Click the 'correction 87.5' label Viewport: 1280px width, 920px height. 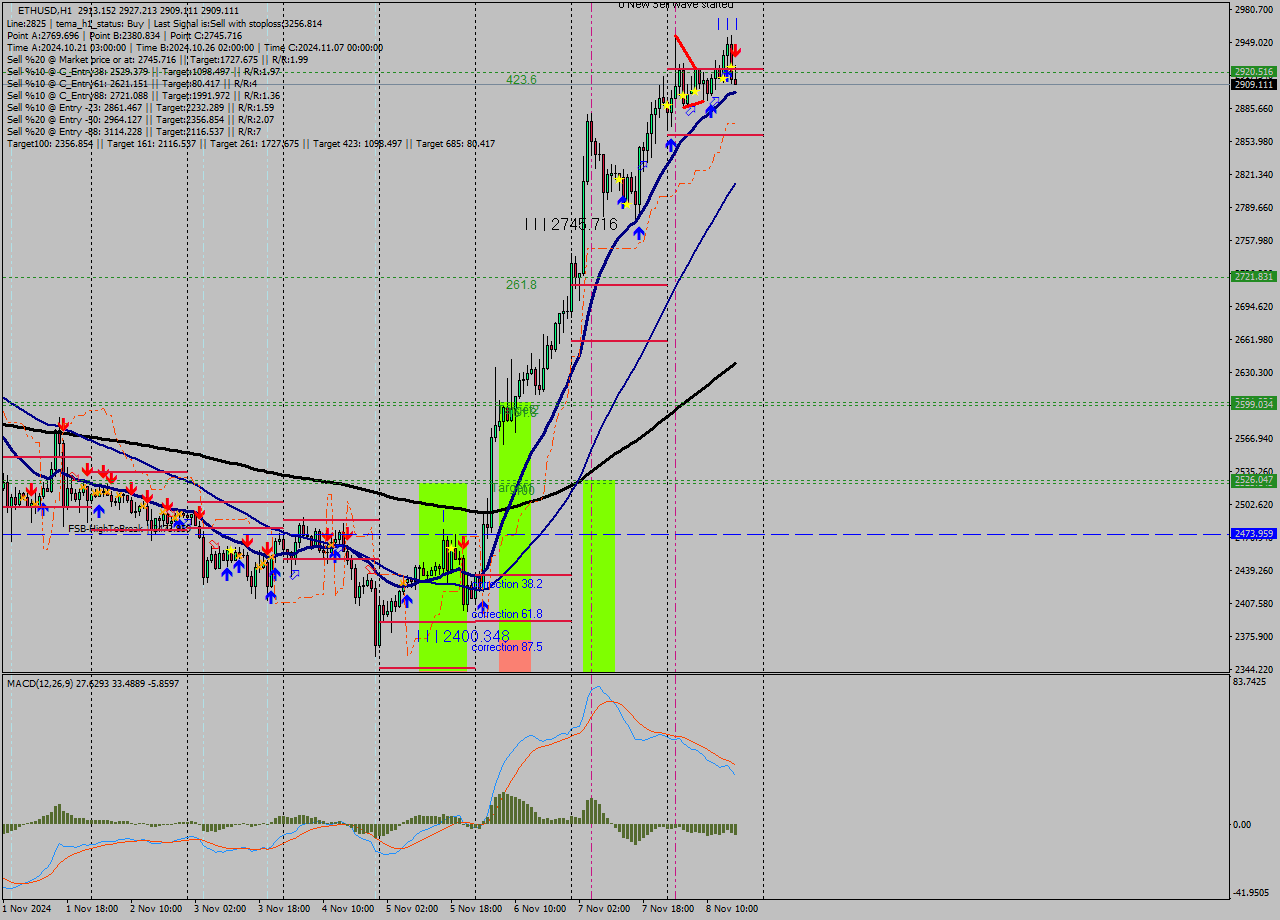(x=507, y=647)
